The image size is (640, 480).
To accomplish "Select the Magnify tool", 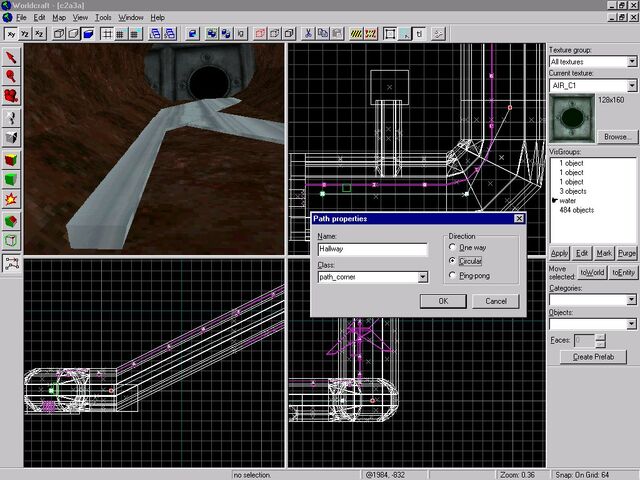I will coord(11,77).
